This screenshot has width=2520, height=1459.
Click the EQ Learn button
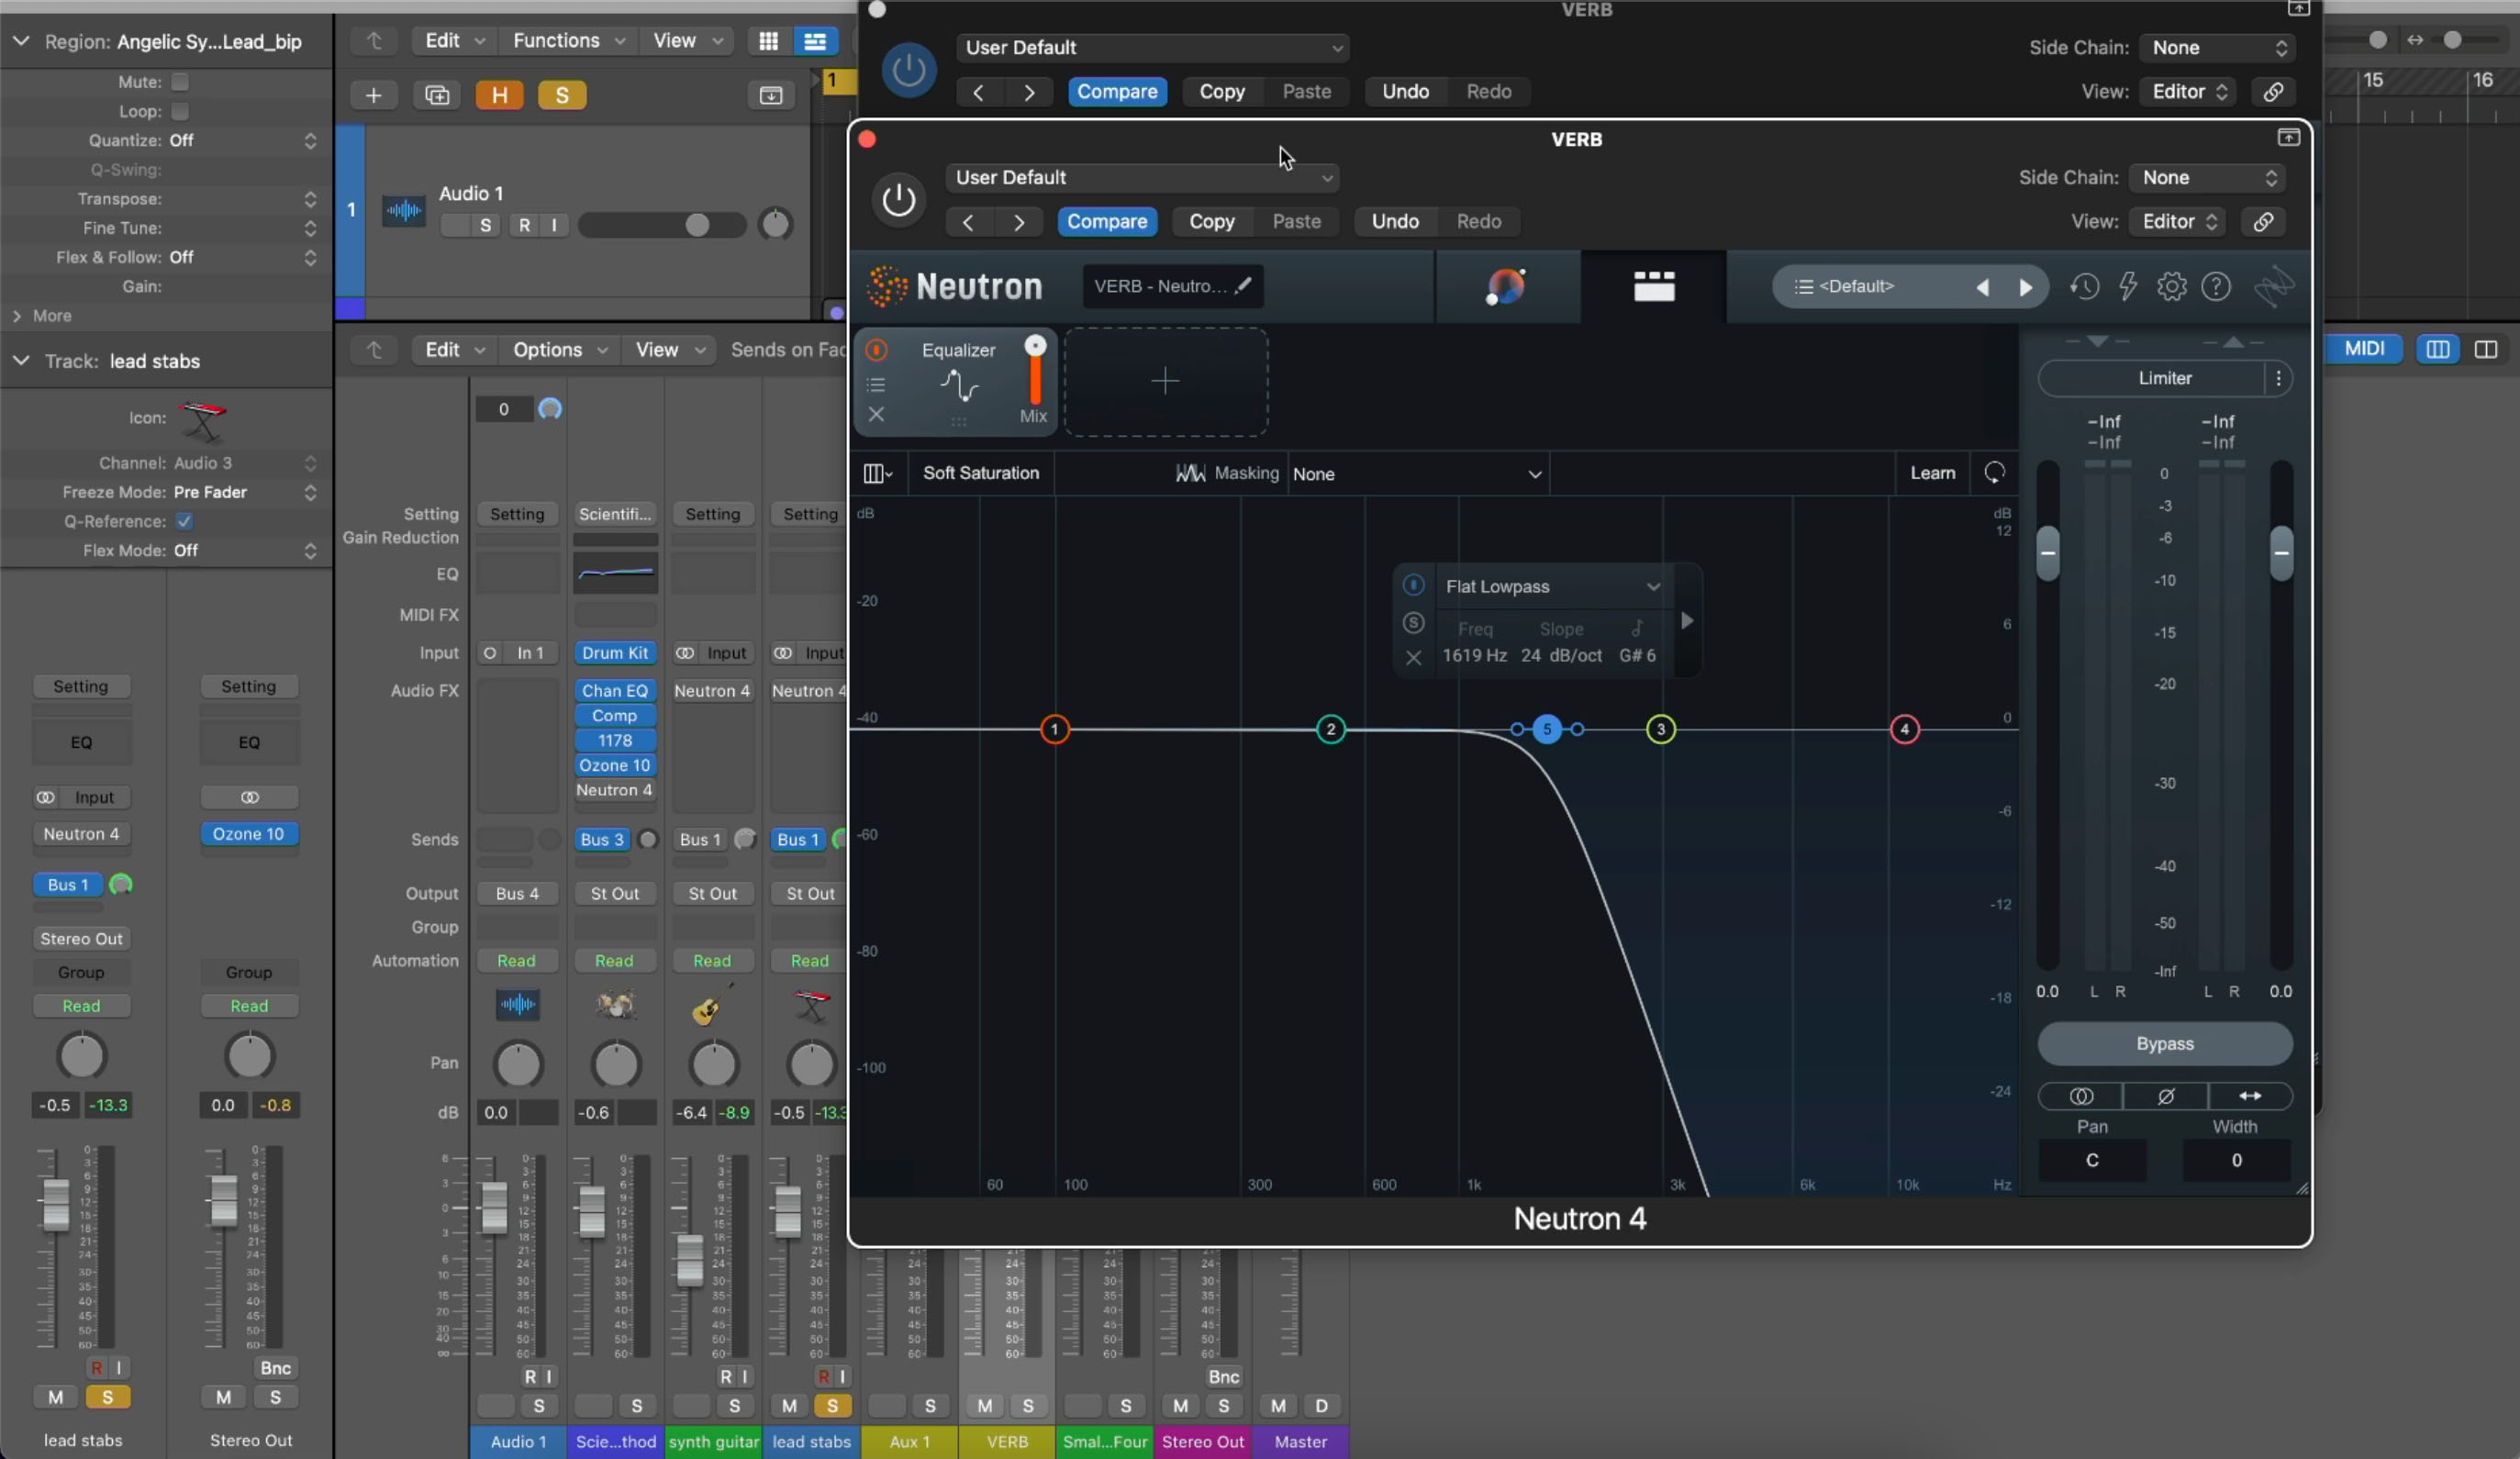1932,473
